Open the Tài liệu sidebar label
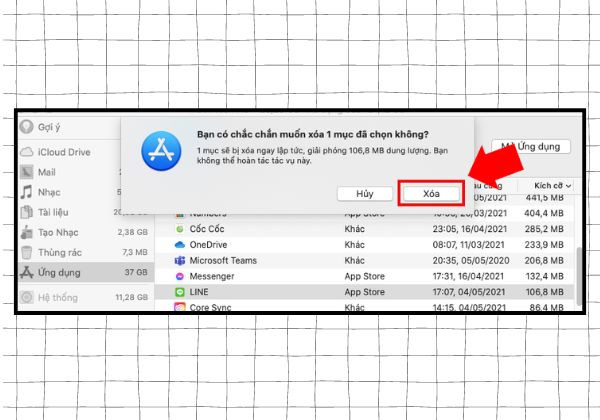Viewport: 600px width, 420px height. pyautogui.click(x=53, y=212)
